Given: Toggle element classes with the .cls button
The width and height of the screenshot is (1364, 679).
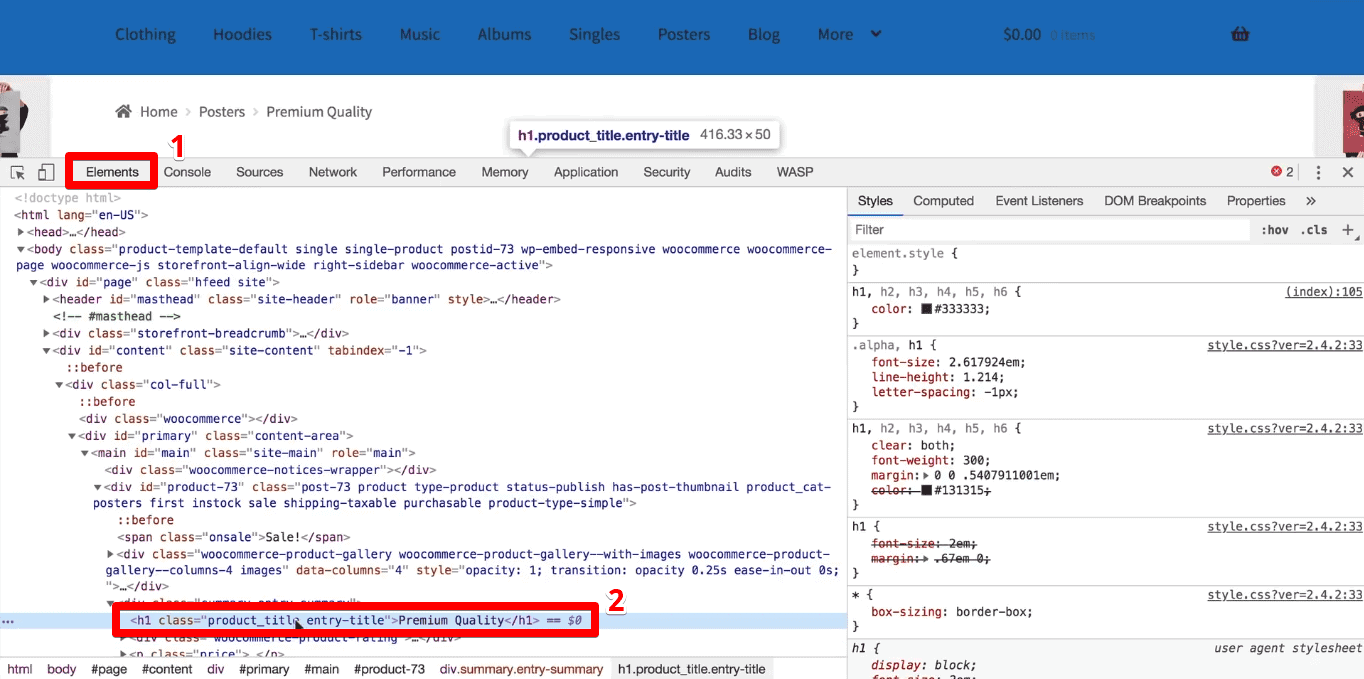Looking at the screenshot, I should click(x=1313, y=229).
